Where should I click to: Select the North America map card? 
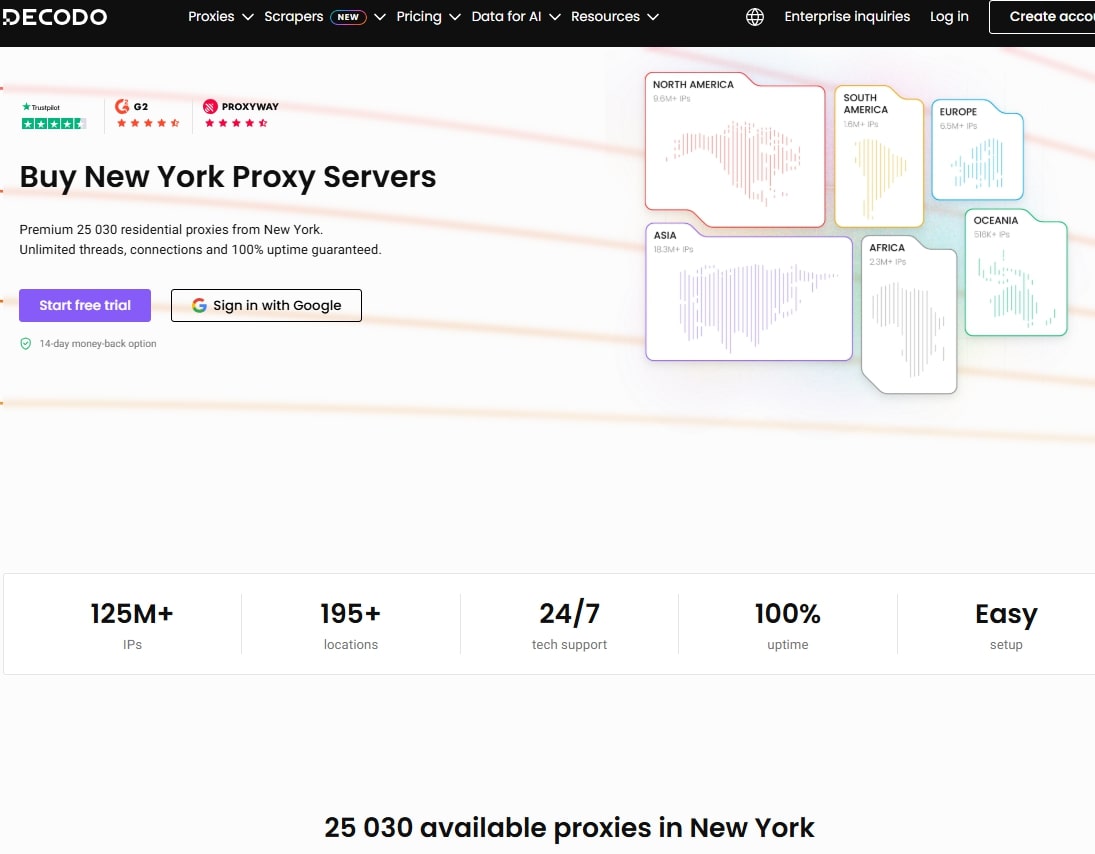(735, 149)
